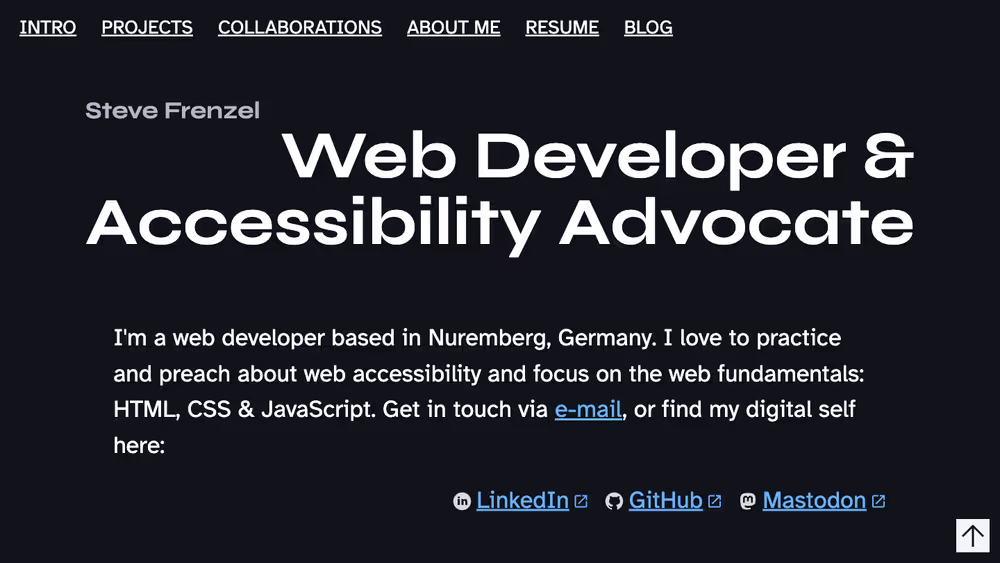Open the ABOUT ME nav link
The height and width of the screenshot is (563, 1000).
tap(453, 27)
